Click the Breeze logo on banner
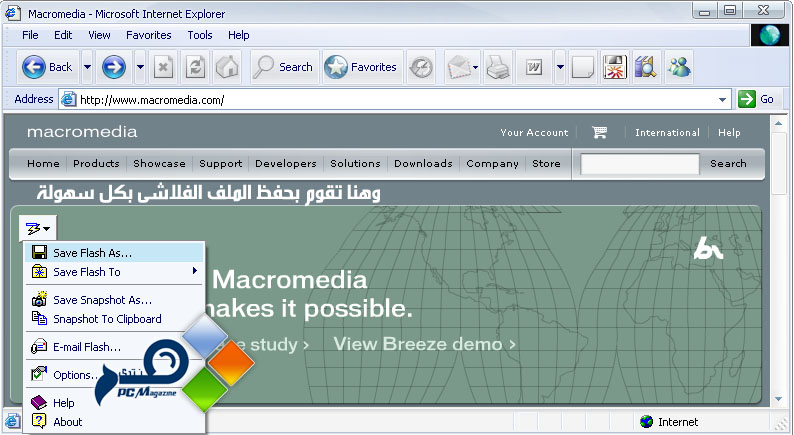Screen dimensions: 794x435 pos(708,248)
